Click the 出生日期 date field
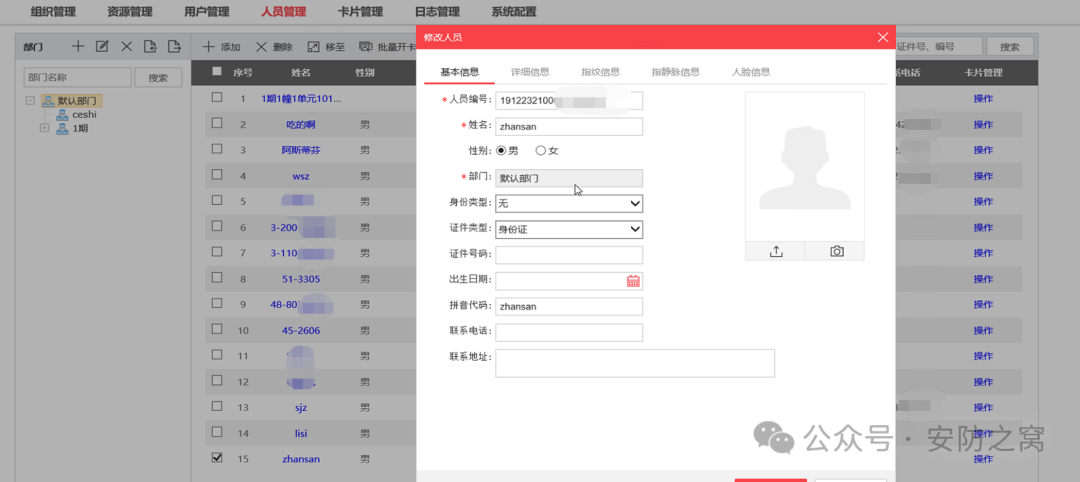The height and width of the screenshot is (482, 1080). [569, 281]
